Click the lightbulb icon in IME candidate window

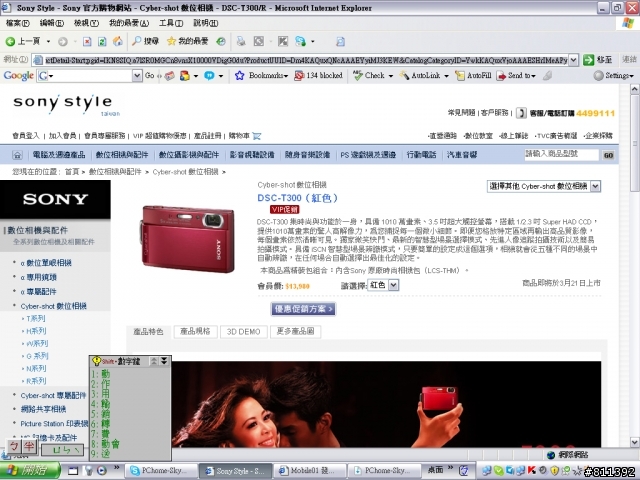(96, 361)
